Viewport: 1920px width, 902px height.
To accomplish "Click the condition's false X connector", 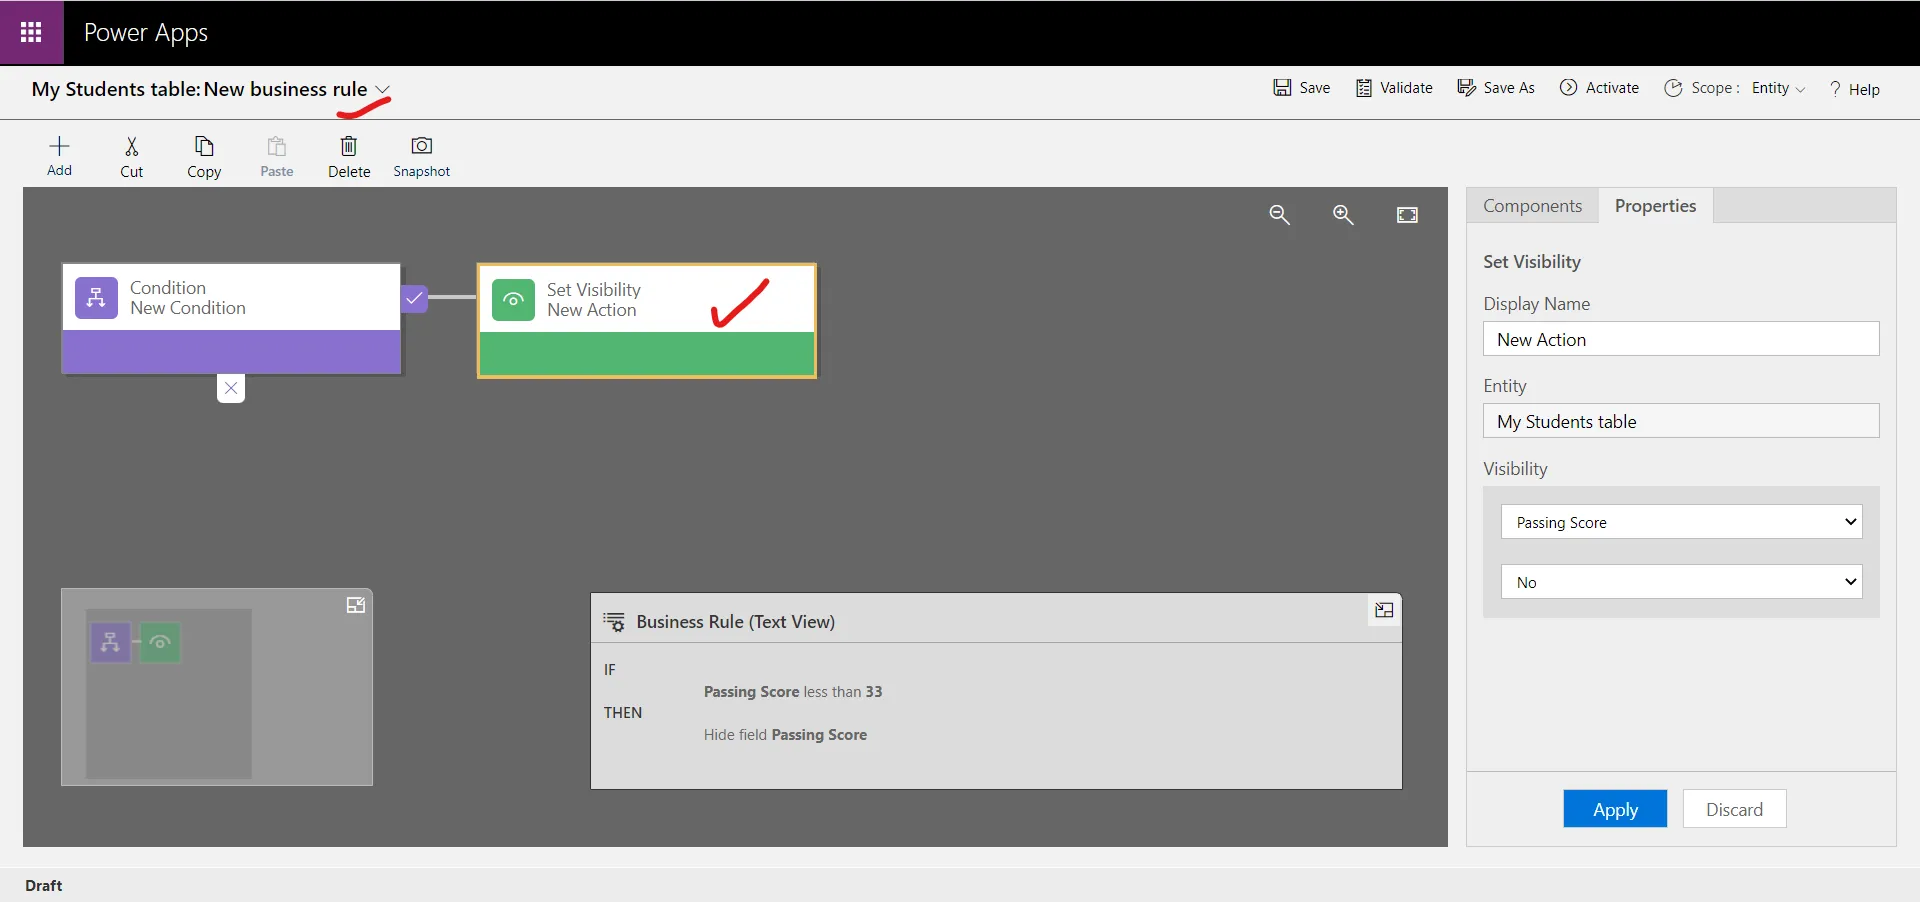I will (x=231, y=388).
